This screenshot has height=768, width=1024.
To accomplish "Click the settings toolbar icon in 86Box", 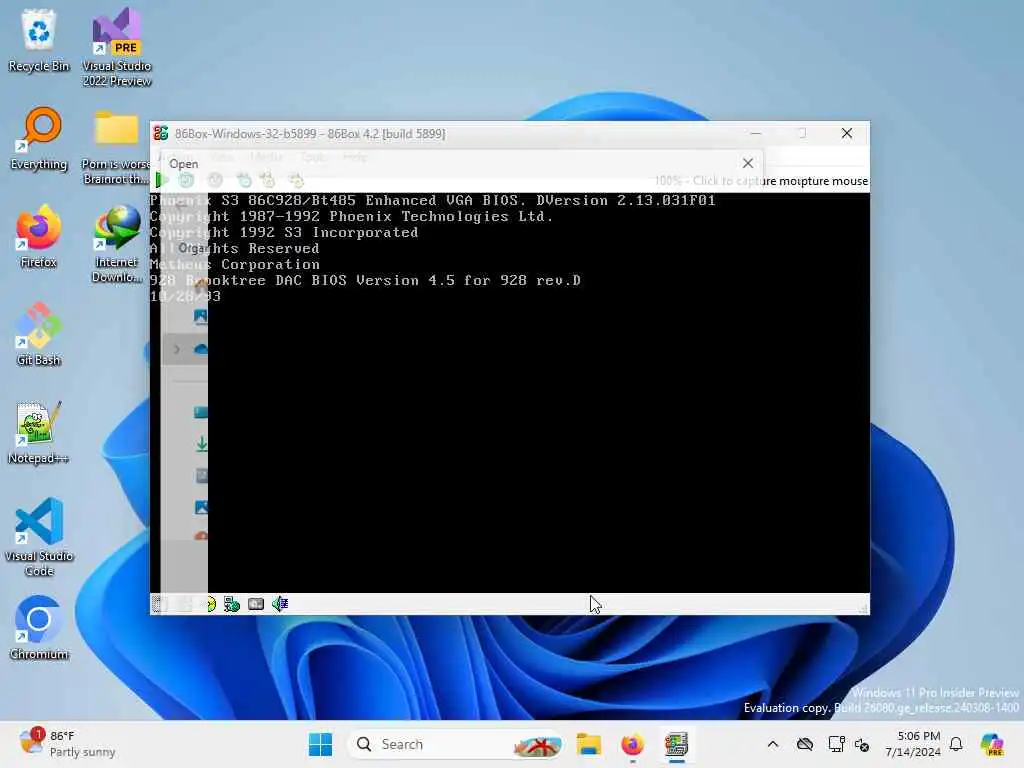I will pos(296,180).
